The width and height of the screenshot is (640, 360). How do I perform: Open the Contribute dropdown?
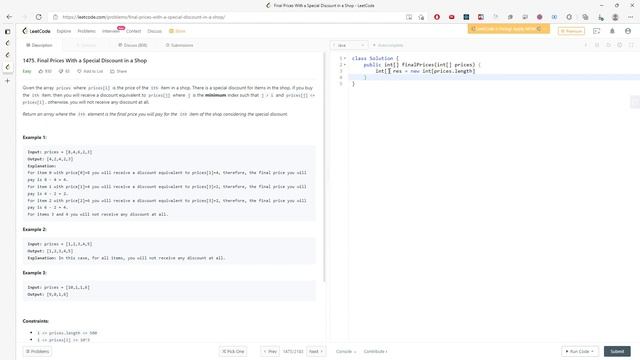click(376, 351)
